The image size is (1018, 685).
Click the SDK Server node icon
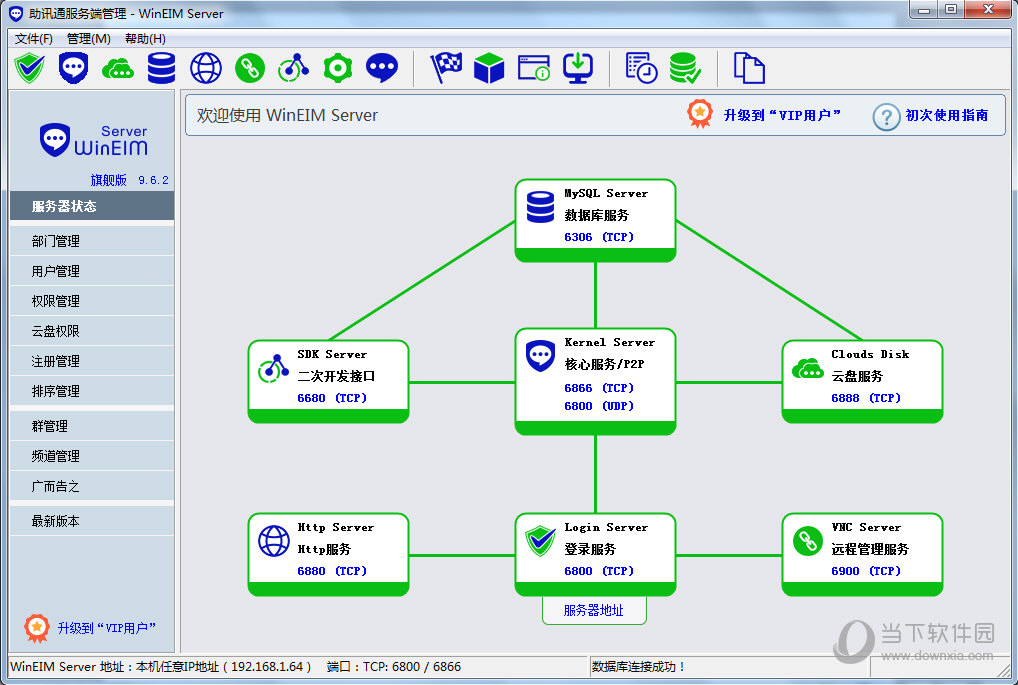[274, 369]
